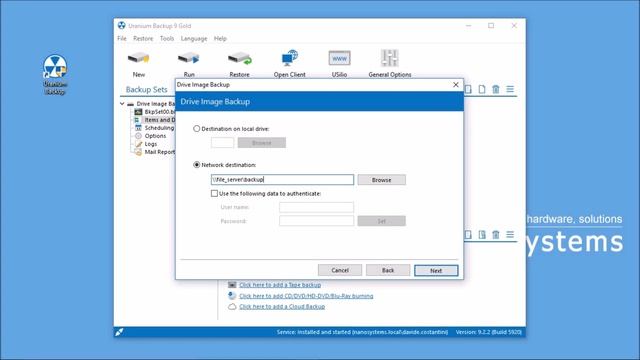
Task: Click the Password input field
Action: [316, 221]
